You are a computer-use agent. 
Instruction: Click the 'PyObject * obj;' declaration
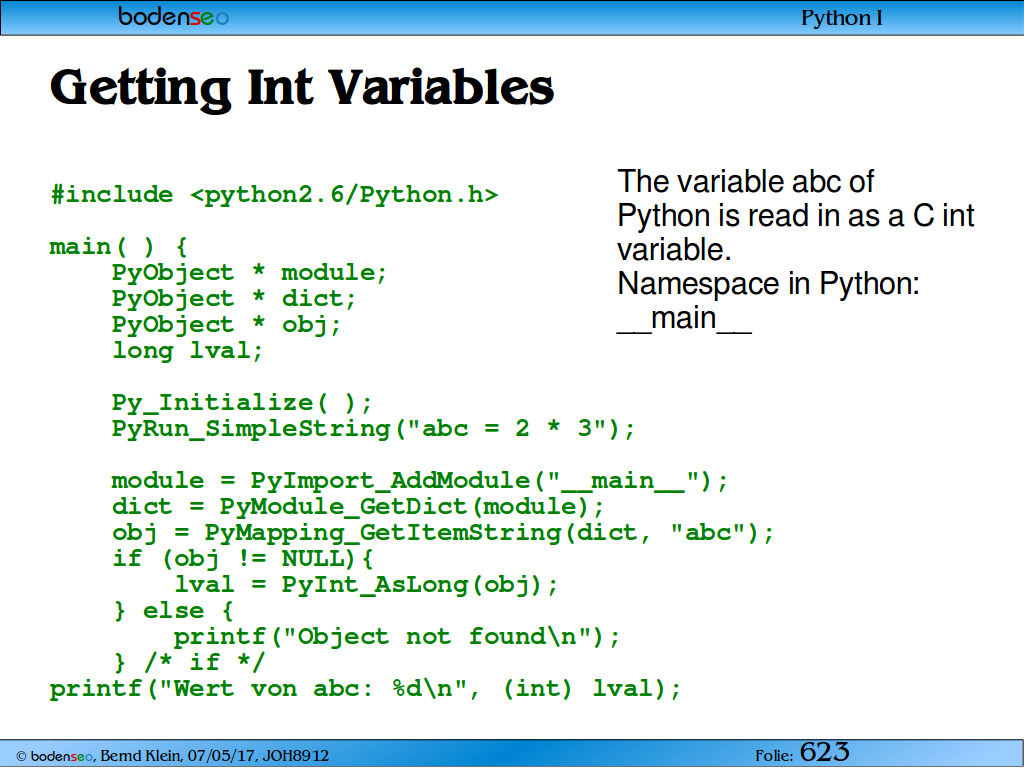point(227,325)
